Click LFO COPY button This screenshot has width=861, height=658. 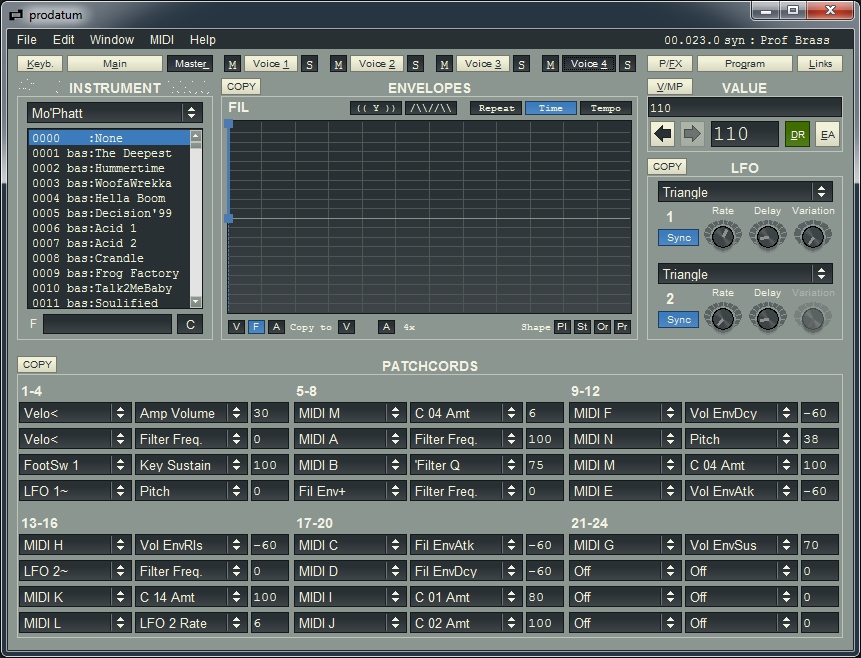pyautogui.click(x=667, y=166)
